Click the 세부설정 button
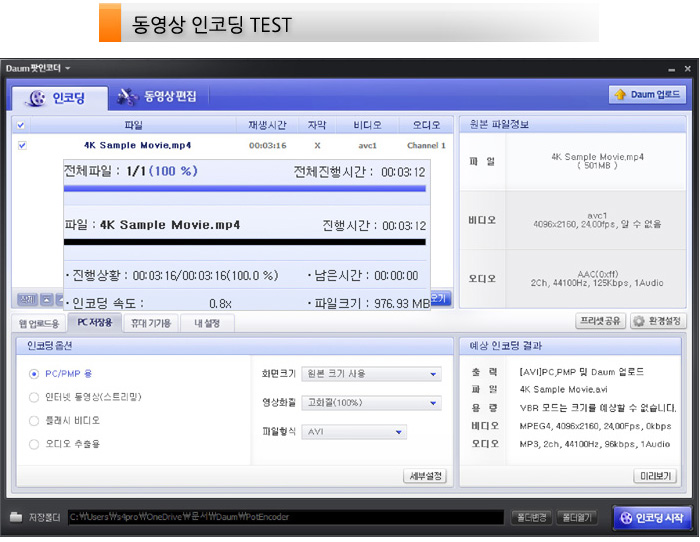The height and width of the screenshot is (542, 700). coord(425,476)
